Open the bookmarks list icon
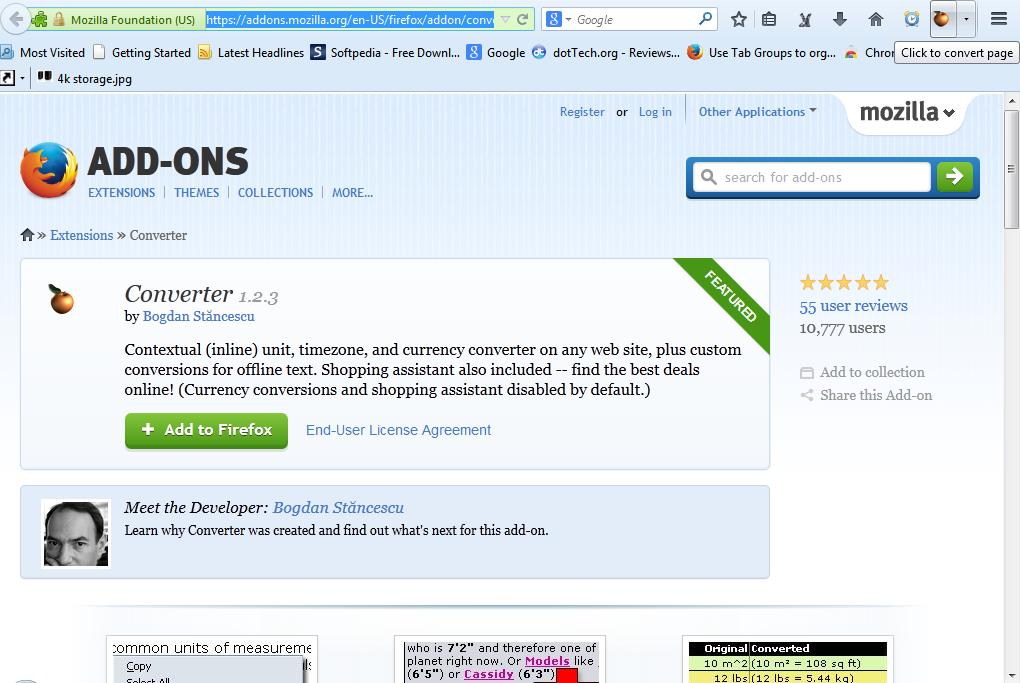 (x=769, y=19)
